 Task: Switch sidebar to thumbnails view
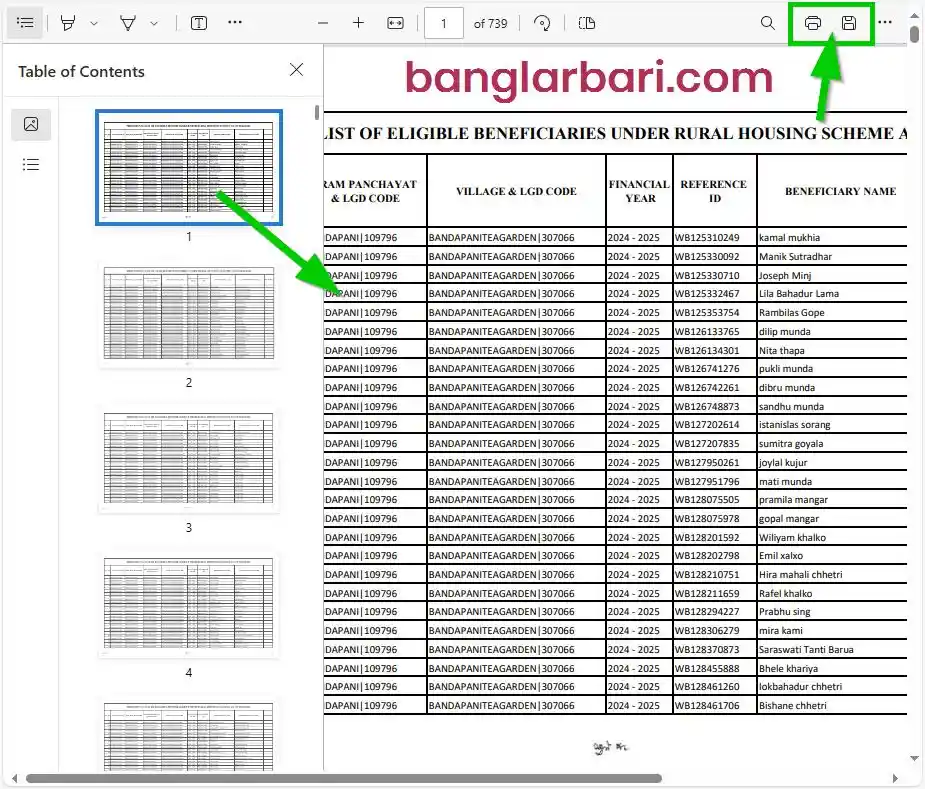tap(31, 125)
